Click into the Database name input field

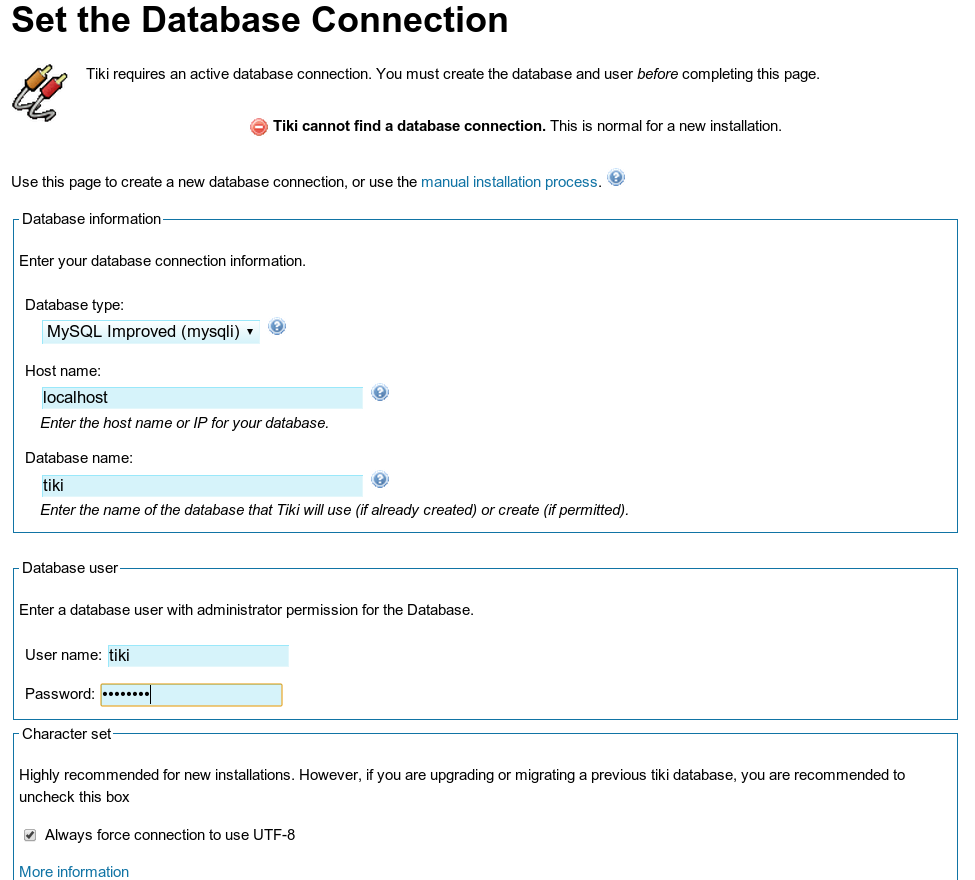coord(201,486)
